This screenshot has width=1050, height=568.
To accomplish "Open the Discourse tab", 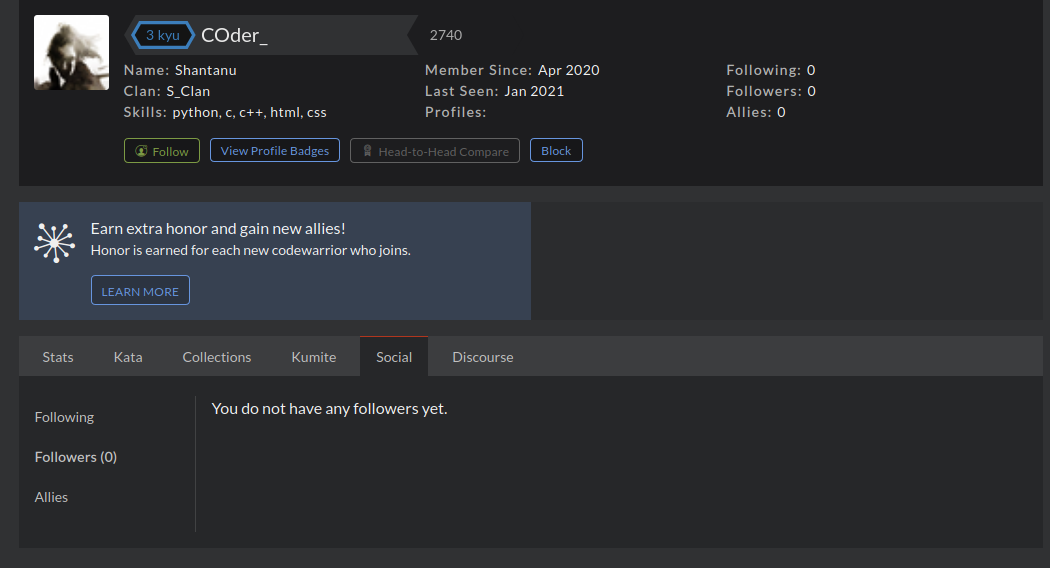I will 483,357.
